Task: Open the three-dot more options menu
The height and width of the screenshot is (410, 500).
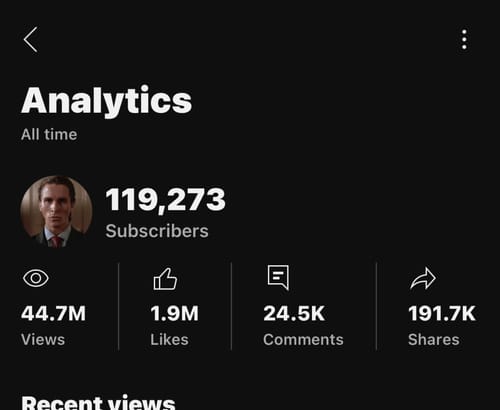Action: (x=464, y=40)
